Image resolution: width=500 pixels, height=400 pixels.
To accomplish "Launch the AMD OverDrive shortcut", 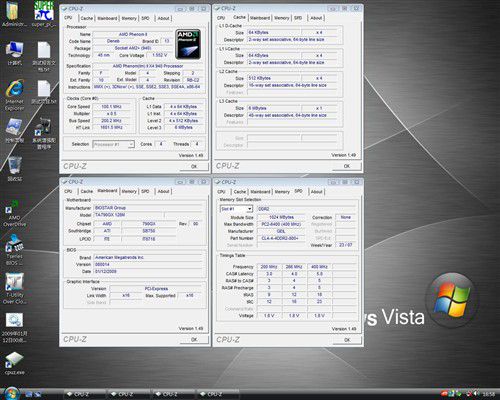I will point(14,213).
